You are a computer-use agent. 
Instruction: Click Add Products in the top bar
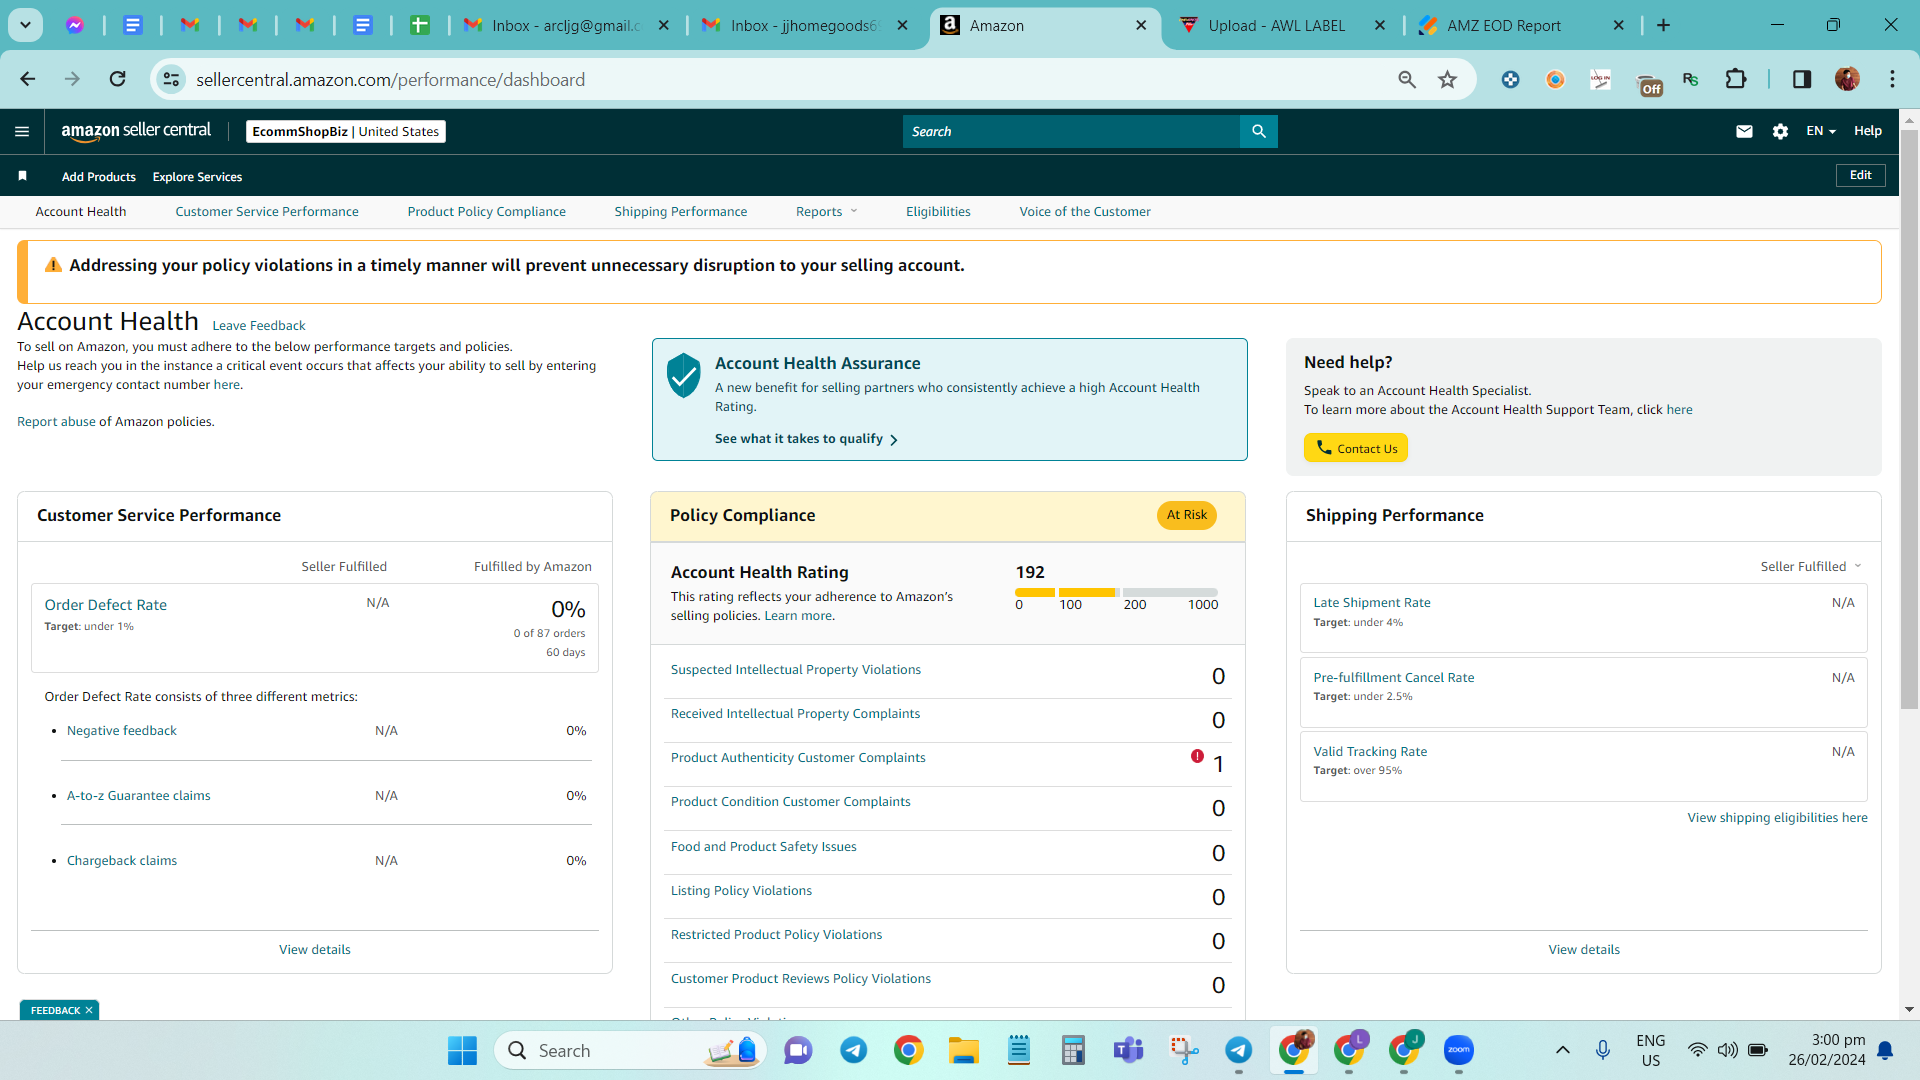point(99,176)
